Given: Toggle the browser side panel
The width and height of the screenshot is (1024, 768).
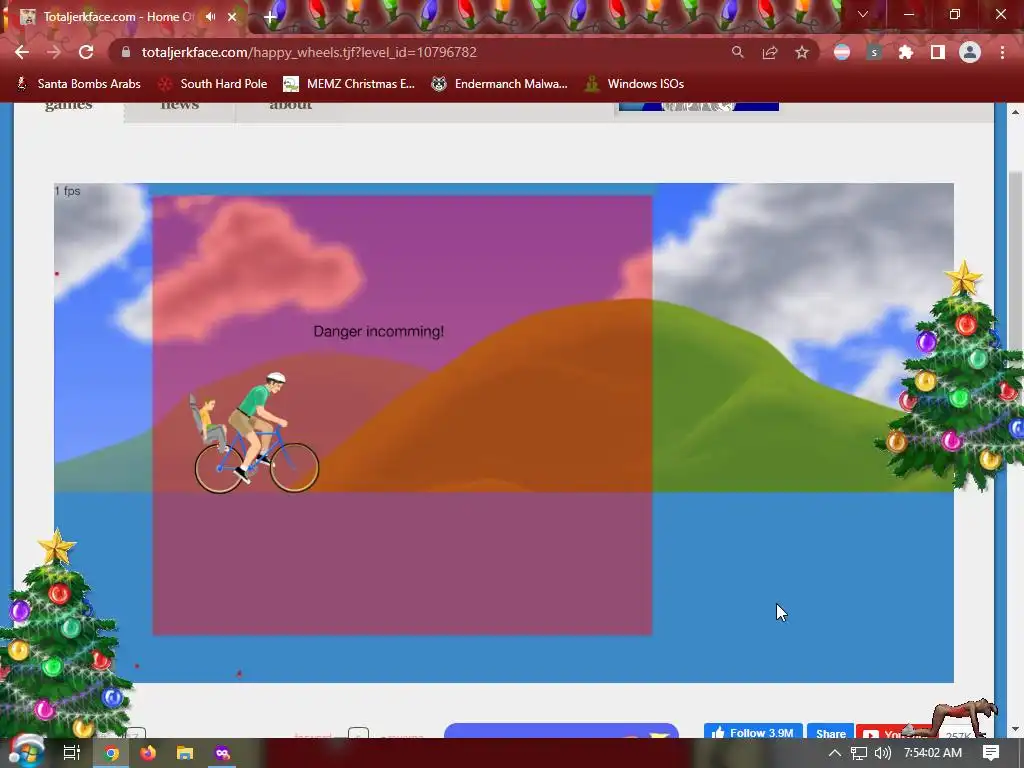Looking at the screenshot, I should coord(938,52).
